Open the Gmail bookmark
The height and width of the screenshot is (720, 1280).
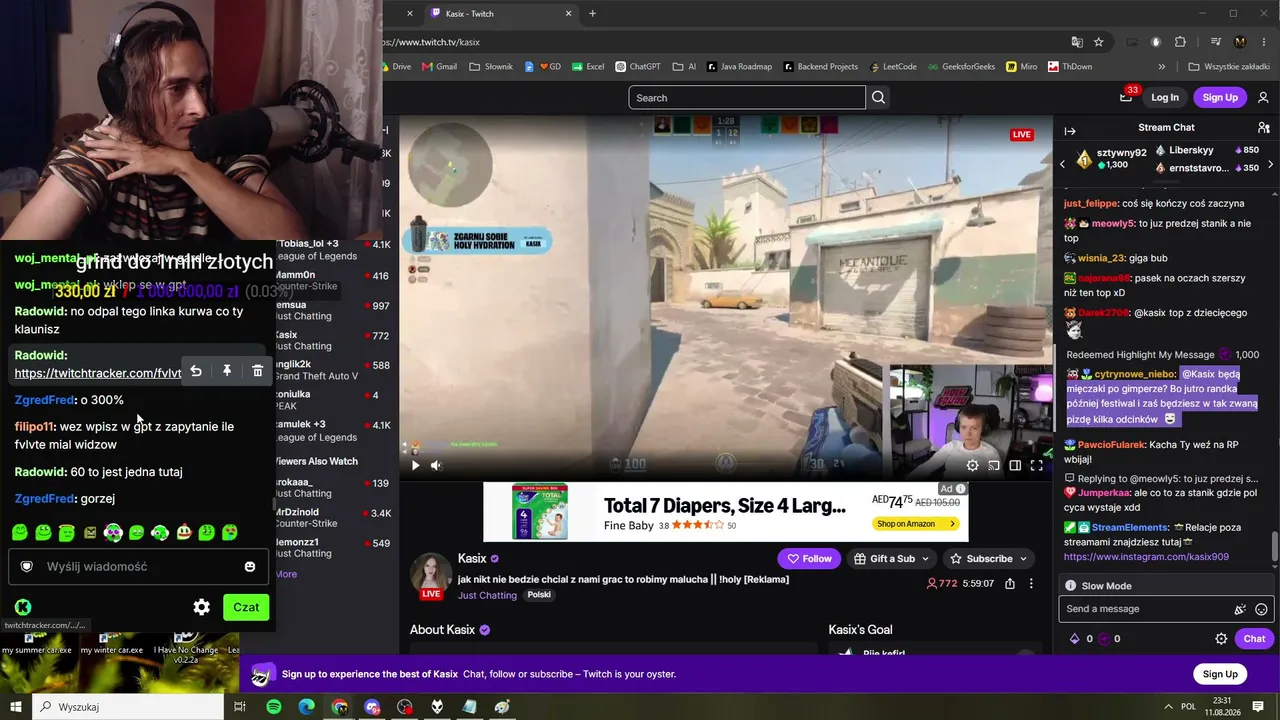(x=440, y=67)
